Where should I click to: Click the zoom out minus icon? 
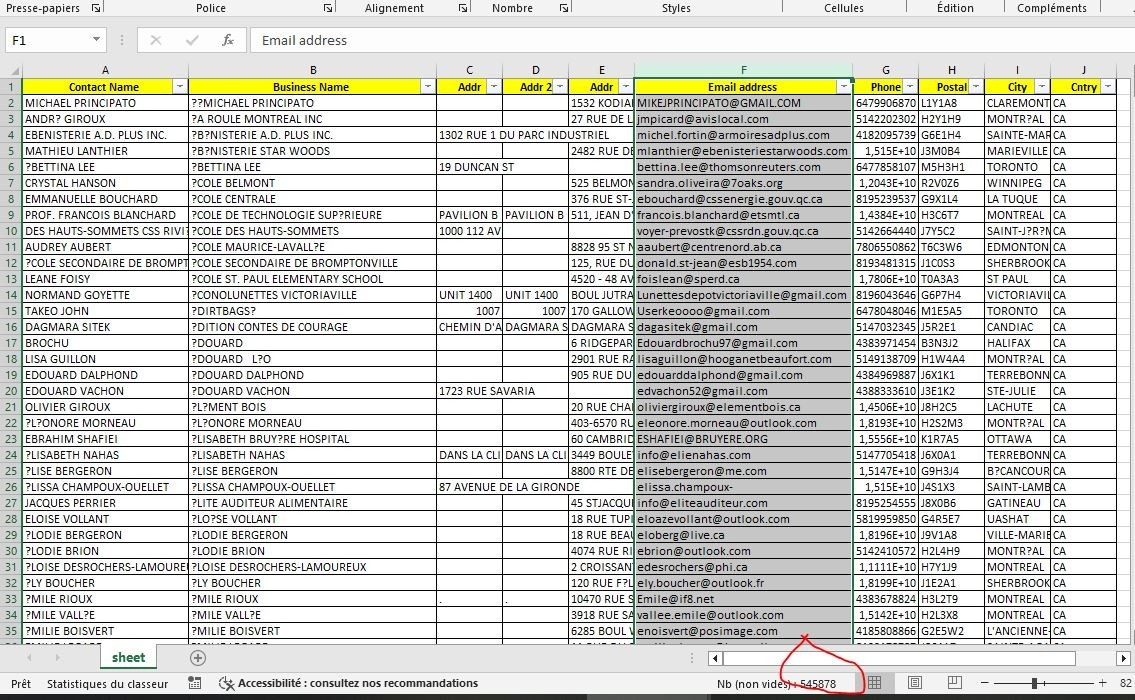pyautogui.click(x=984, y=683)
